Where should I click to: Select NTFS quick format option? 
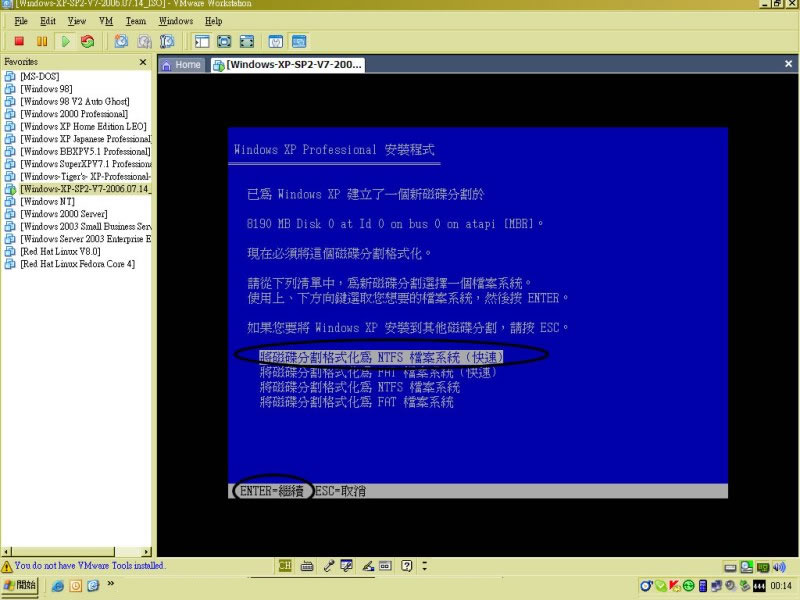pos(381,357)
